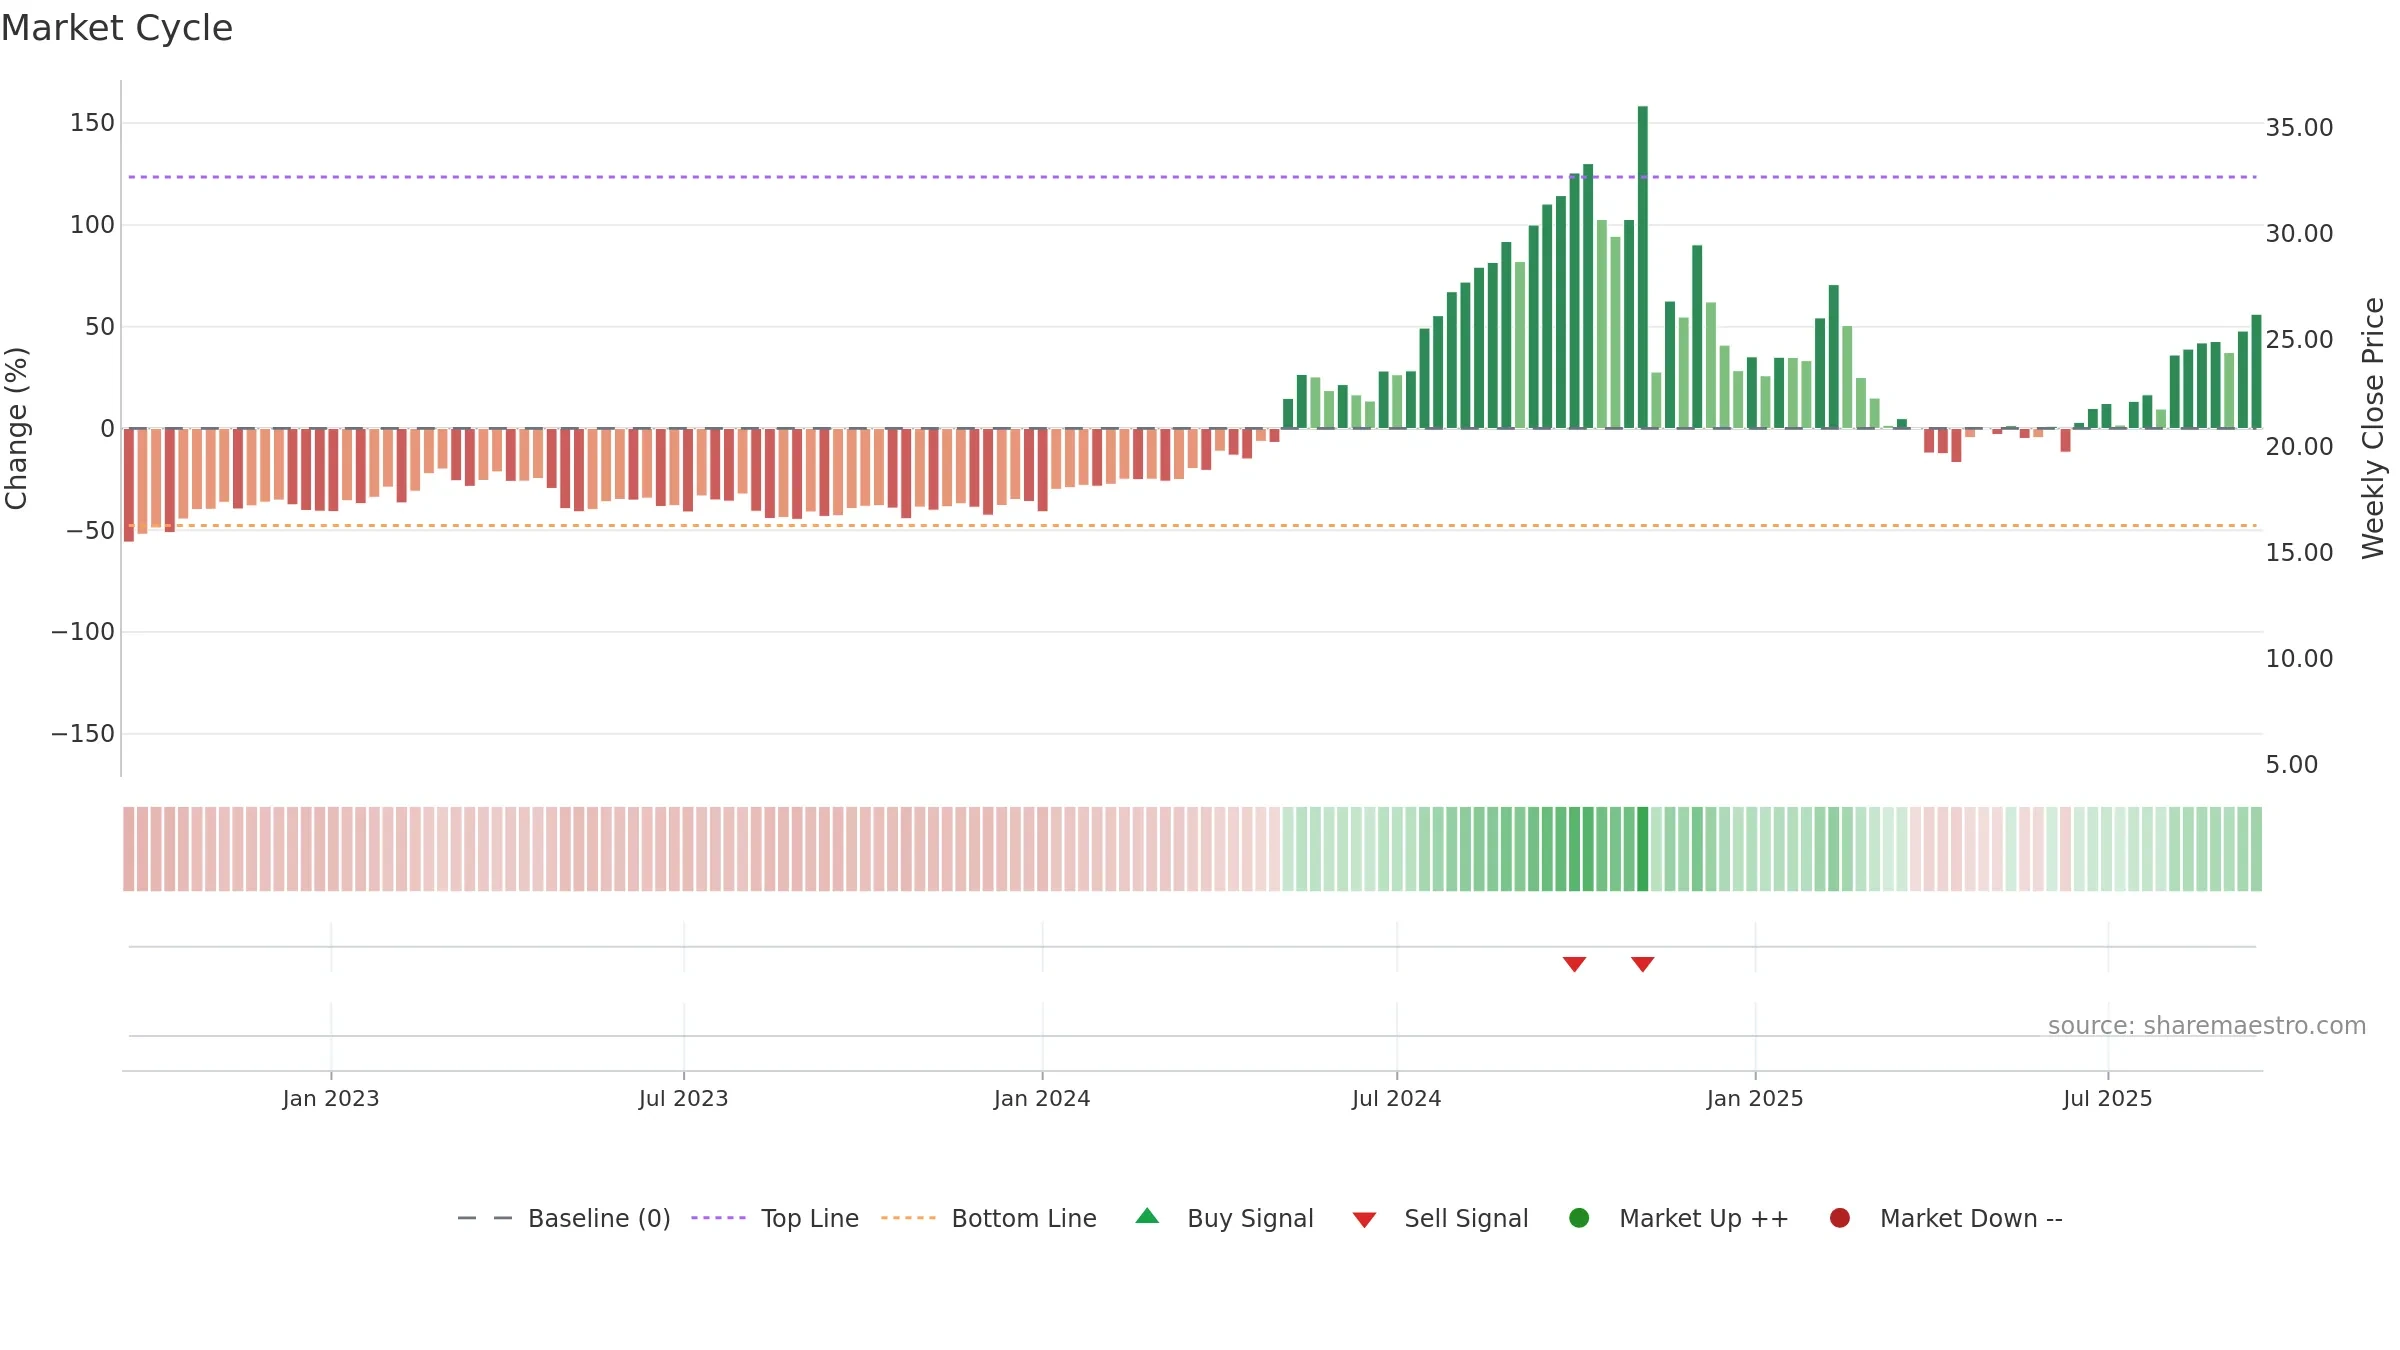Click the Jan 2024 axis label
This screenshot has height=1350, width=2400.
point(1042,1099)
